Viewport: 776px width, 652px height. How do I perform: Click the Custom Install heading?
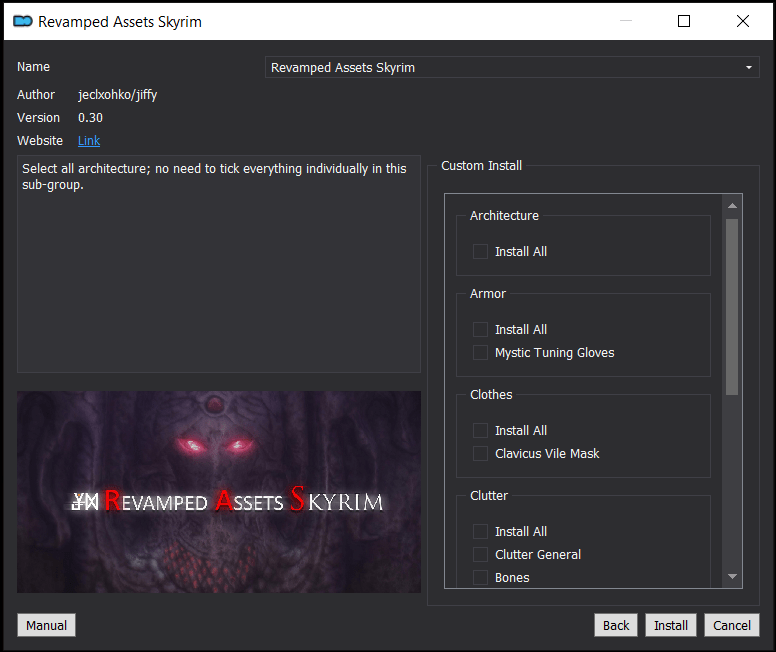click(482, 166)
